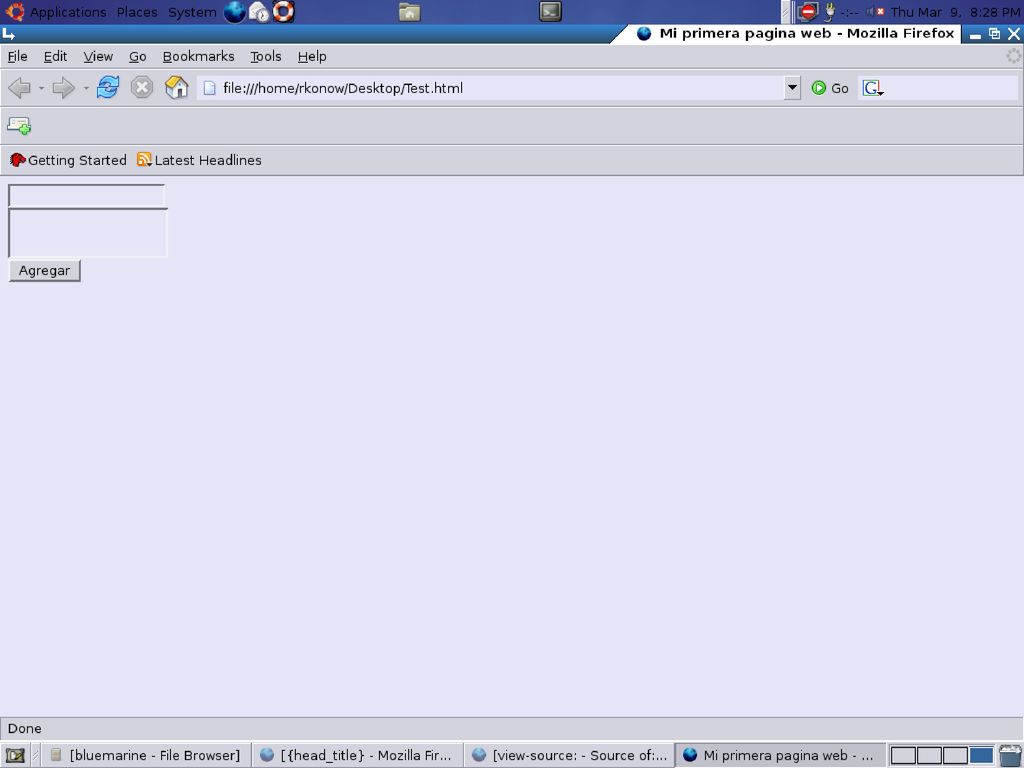Click the Ubuntu logo in top panel

[14, 12]
